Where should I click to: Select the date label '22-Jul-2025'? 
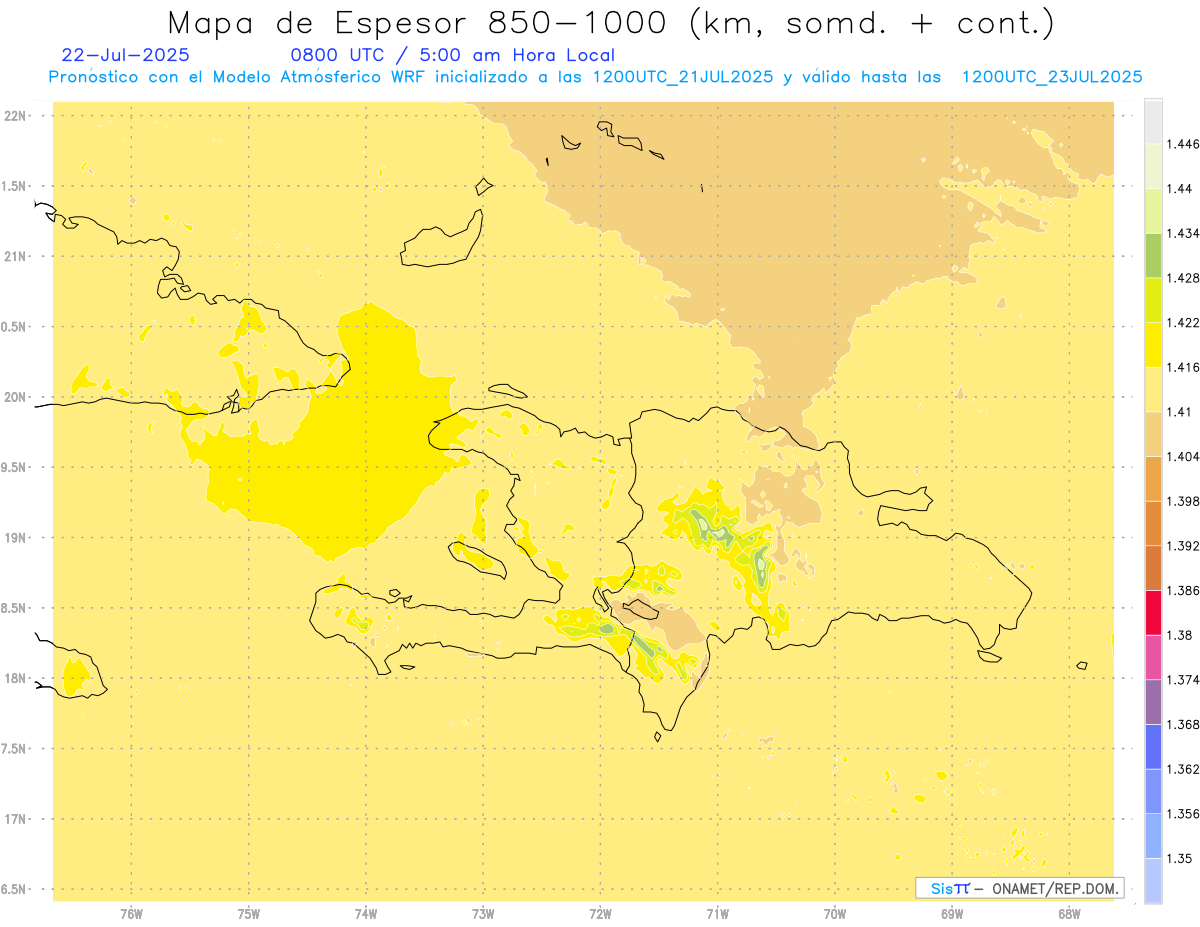125,55
